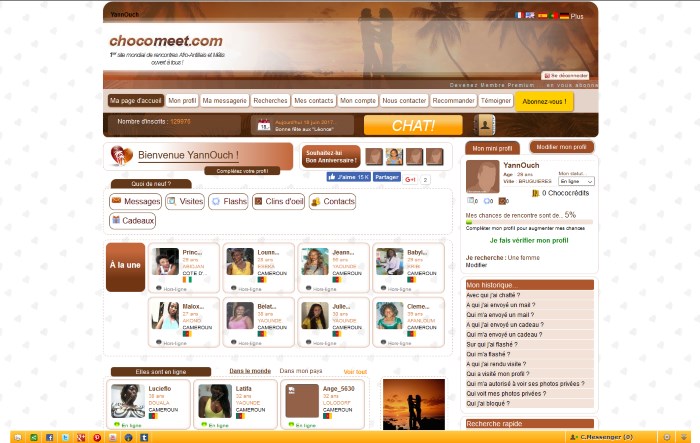Open Recherches menu item
Screen dimensions: 700x443
point(271,100)
